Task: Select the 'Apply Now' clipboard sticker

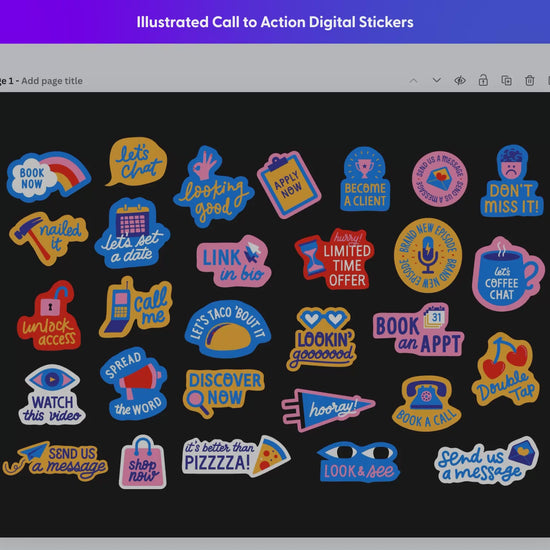Action: pyautogui.click(x=289, y=185)
